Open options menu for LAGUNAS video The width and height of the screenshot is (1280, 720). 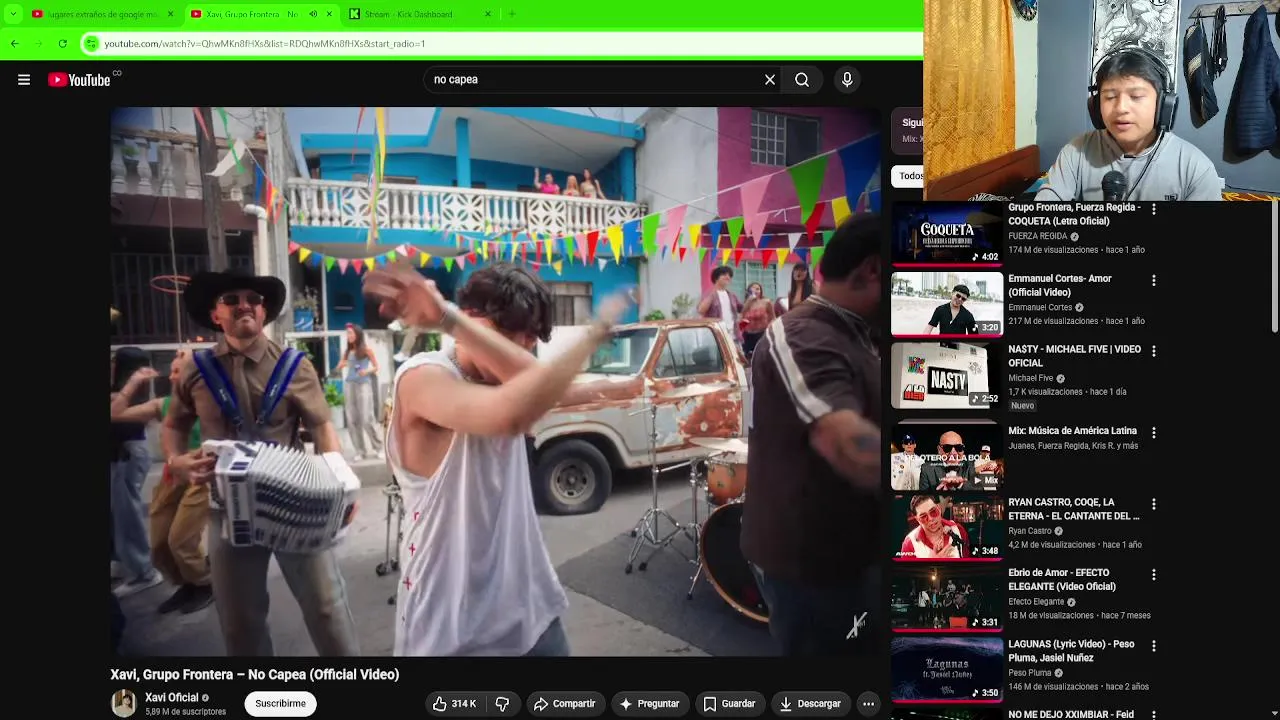[x=1154, y=646]
